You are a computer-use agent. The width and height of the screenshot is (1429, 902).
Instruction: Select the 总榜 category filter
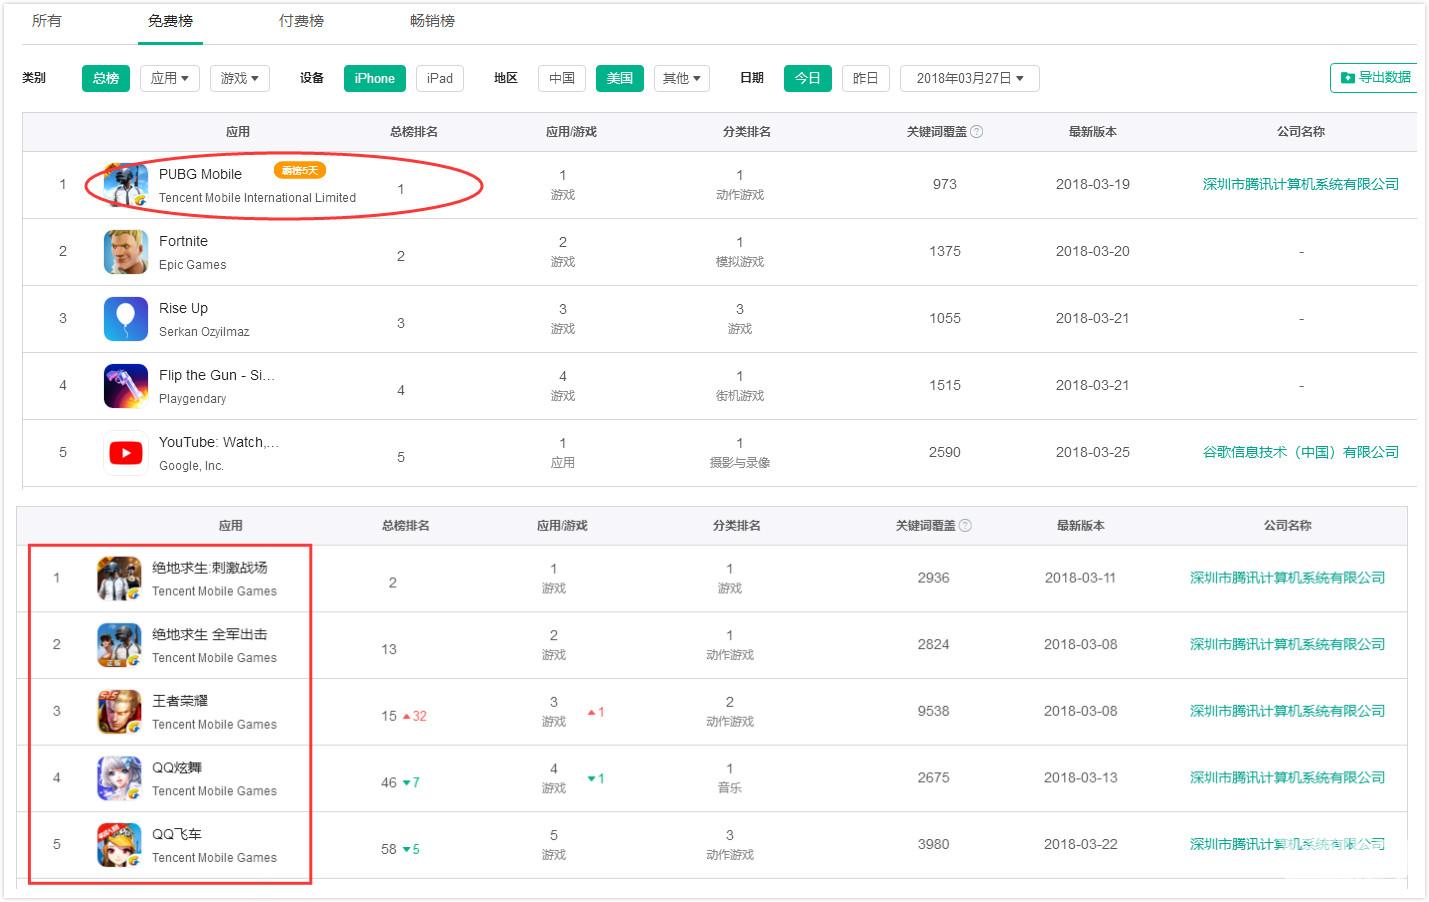106,78
